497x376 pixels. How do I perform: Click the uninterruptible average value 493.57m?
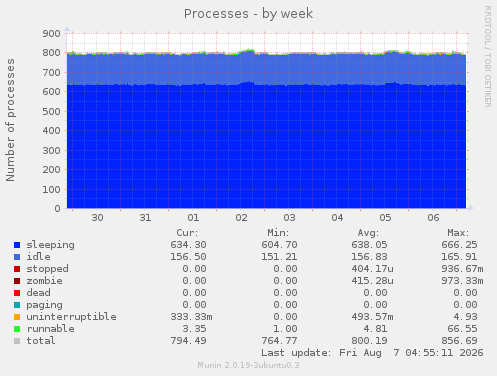372,317
